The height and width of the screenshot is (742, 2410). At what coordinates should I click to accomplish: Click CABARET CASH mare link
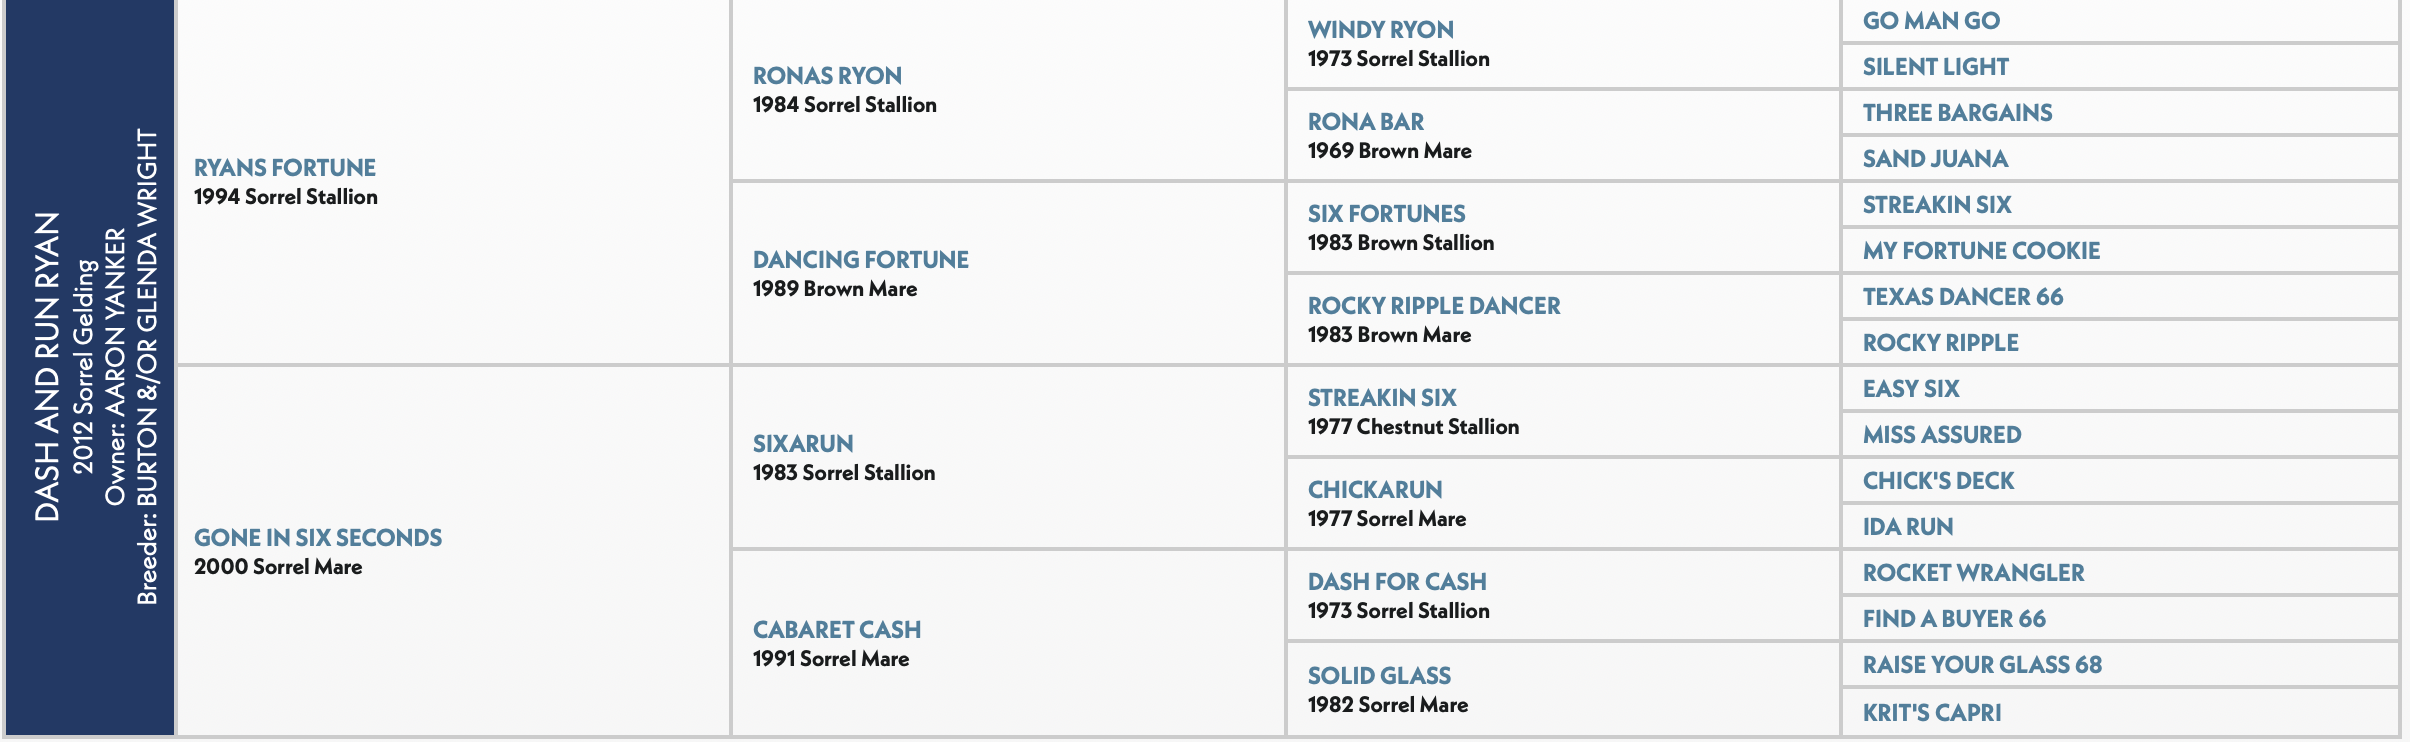[837, 630]
